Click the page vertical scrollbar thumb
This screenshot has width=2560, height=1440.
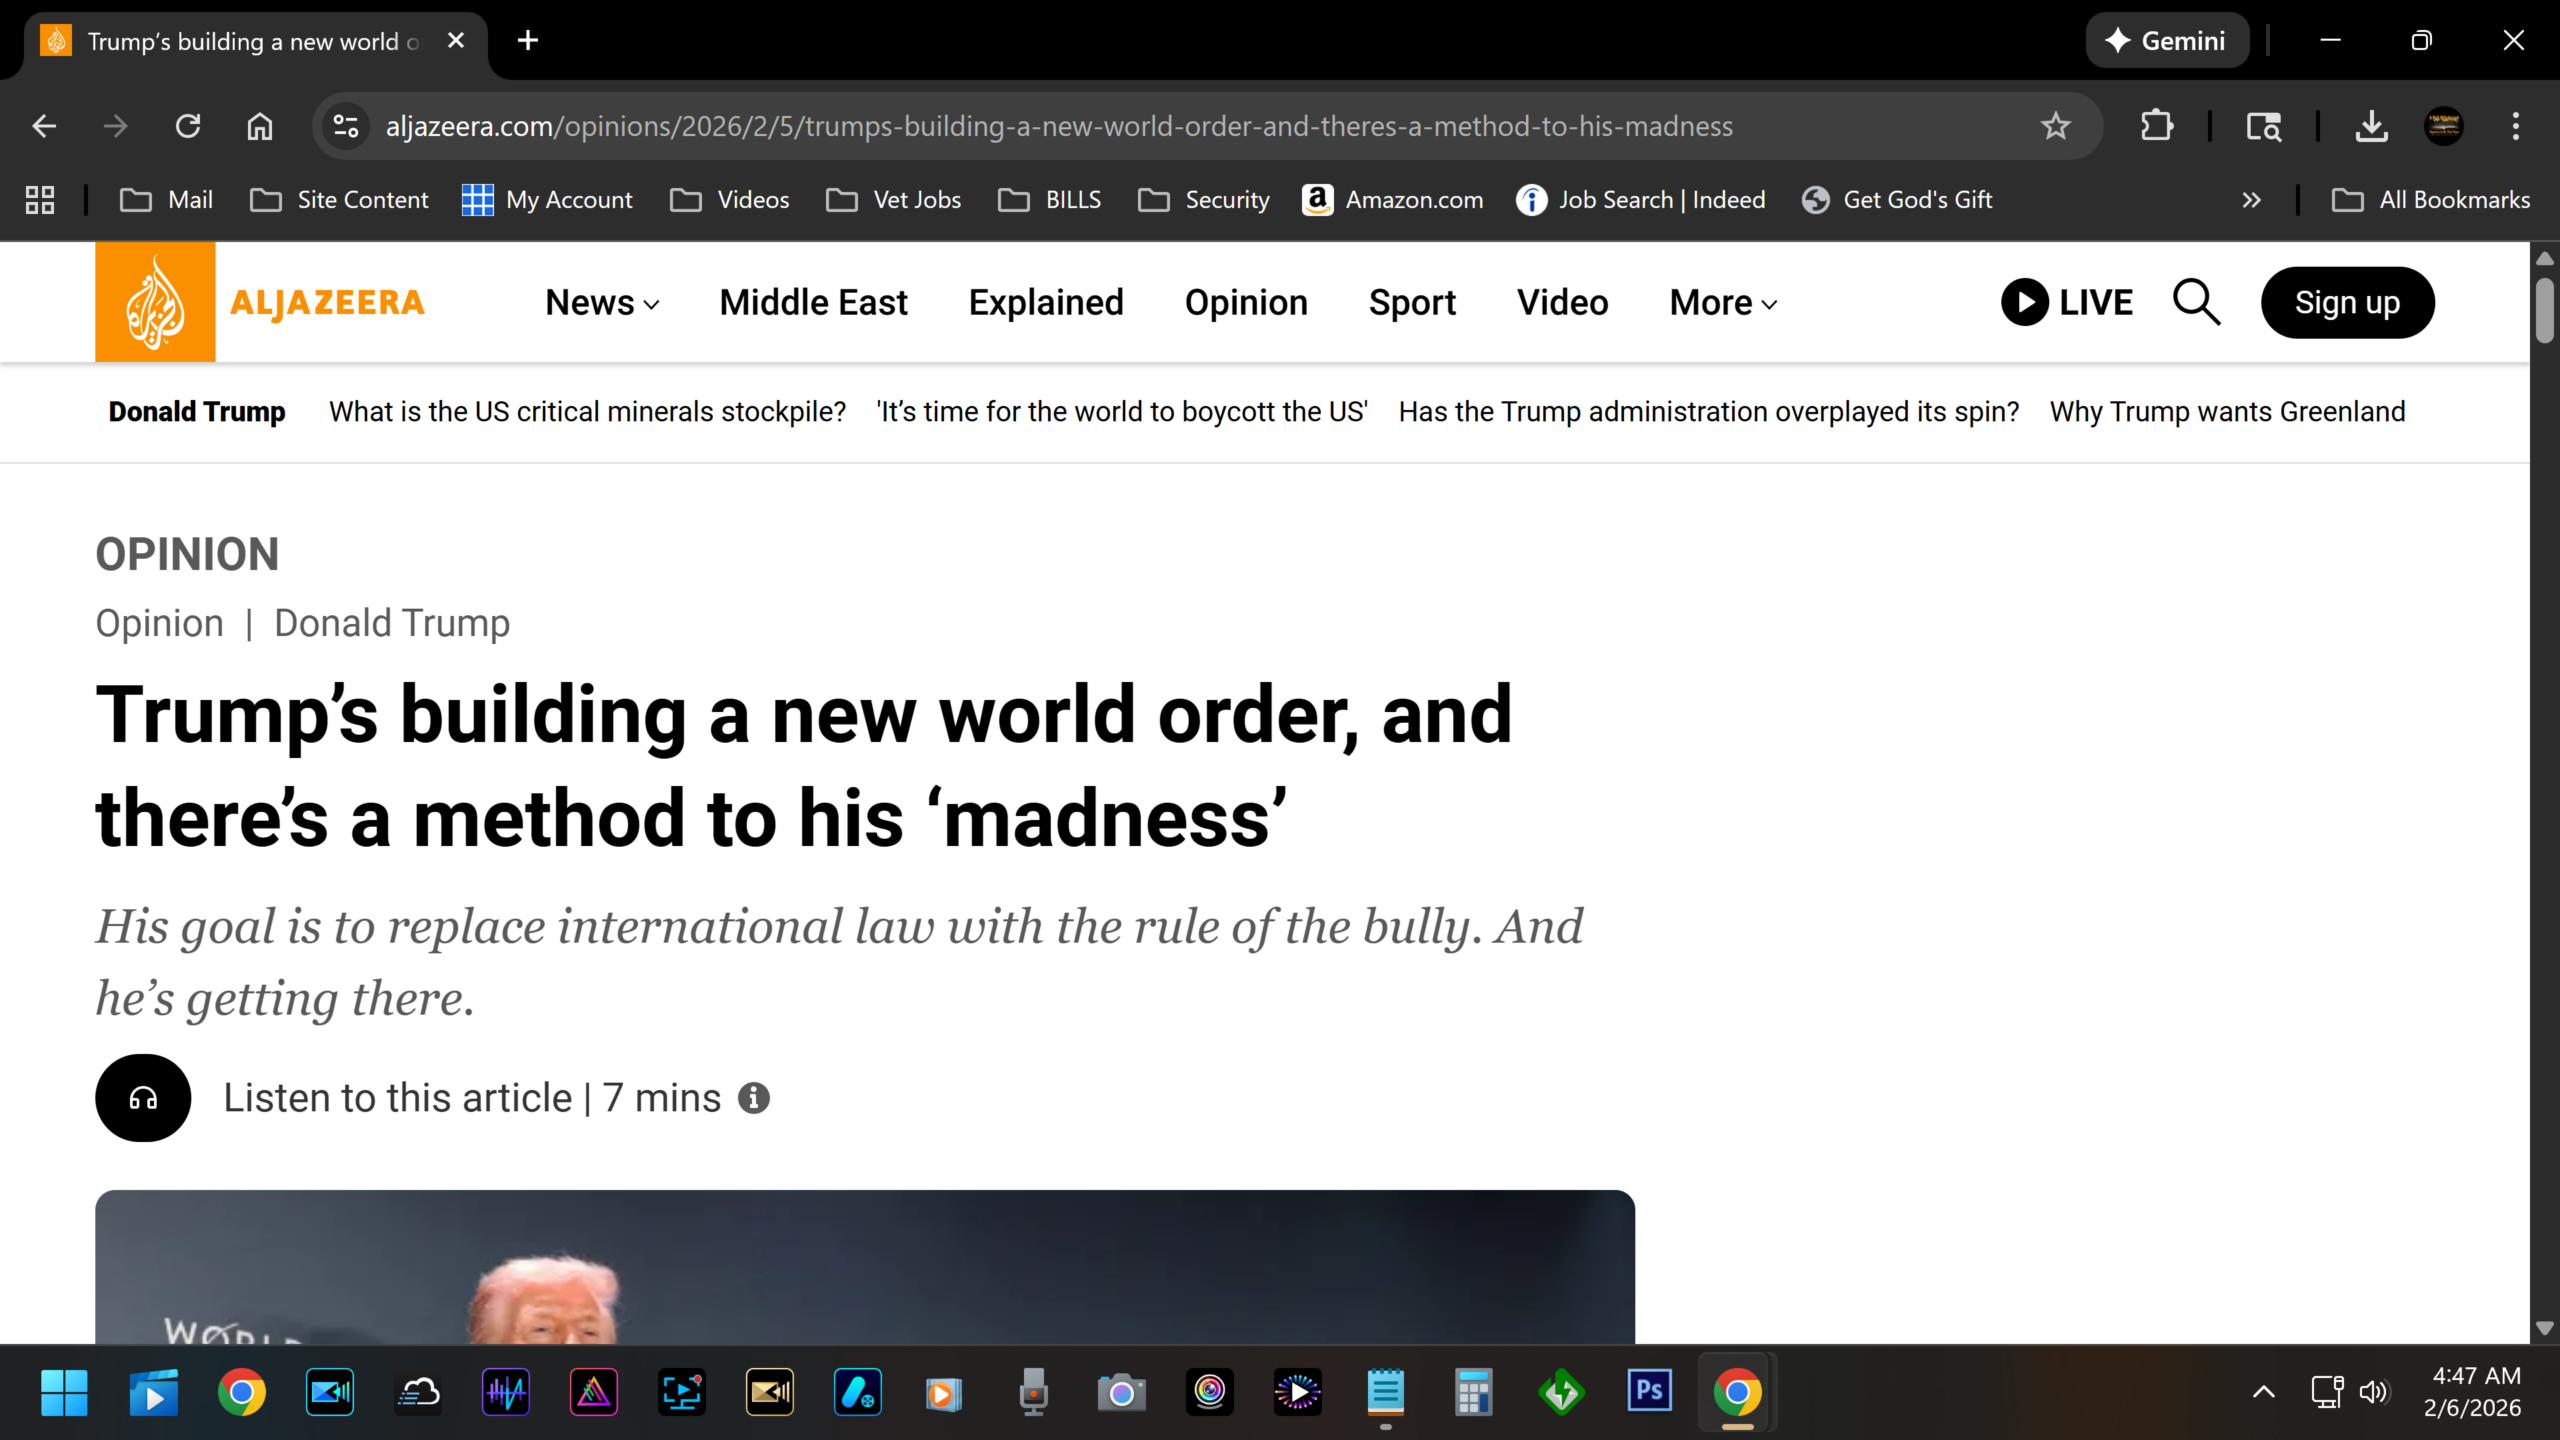tap(2544, 312)
